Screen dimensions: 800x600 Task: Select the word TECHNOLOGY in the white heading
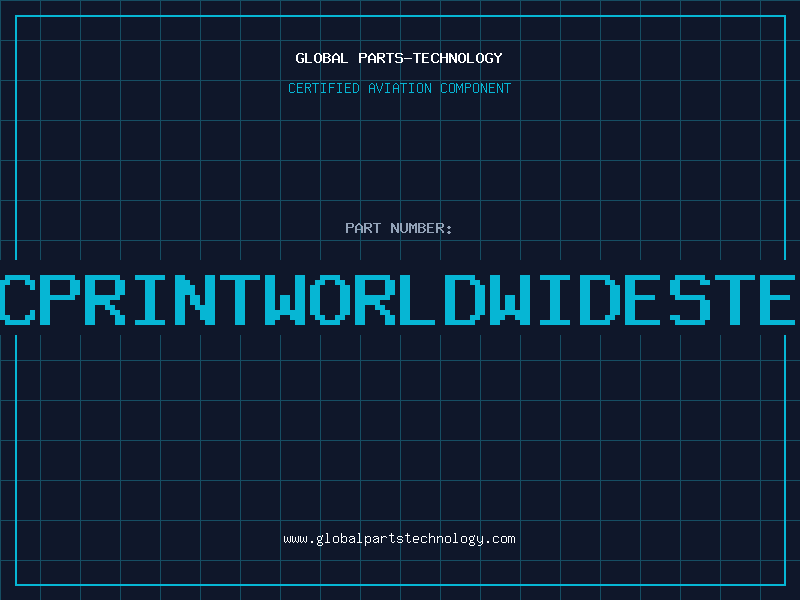tap(458, 58)
